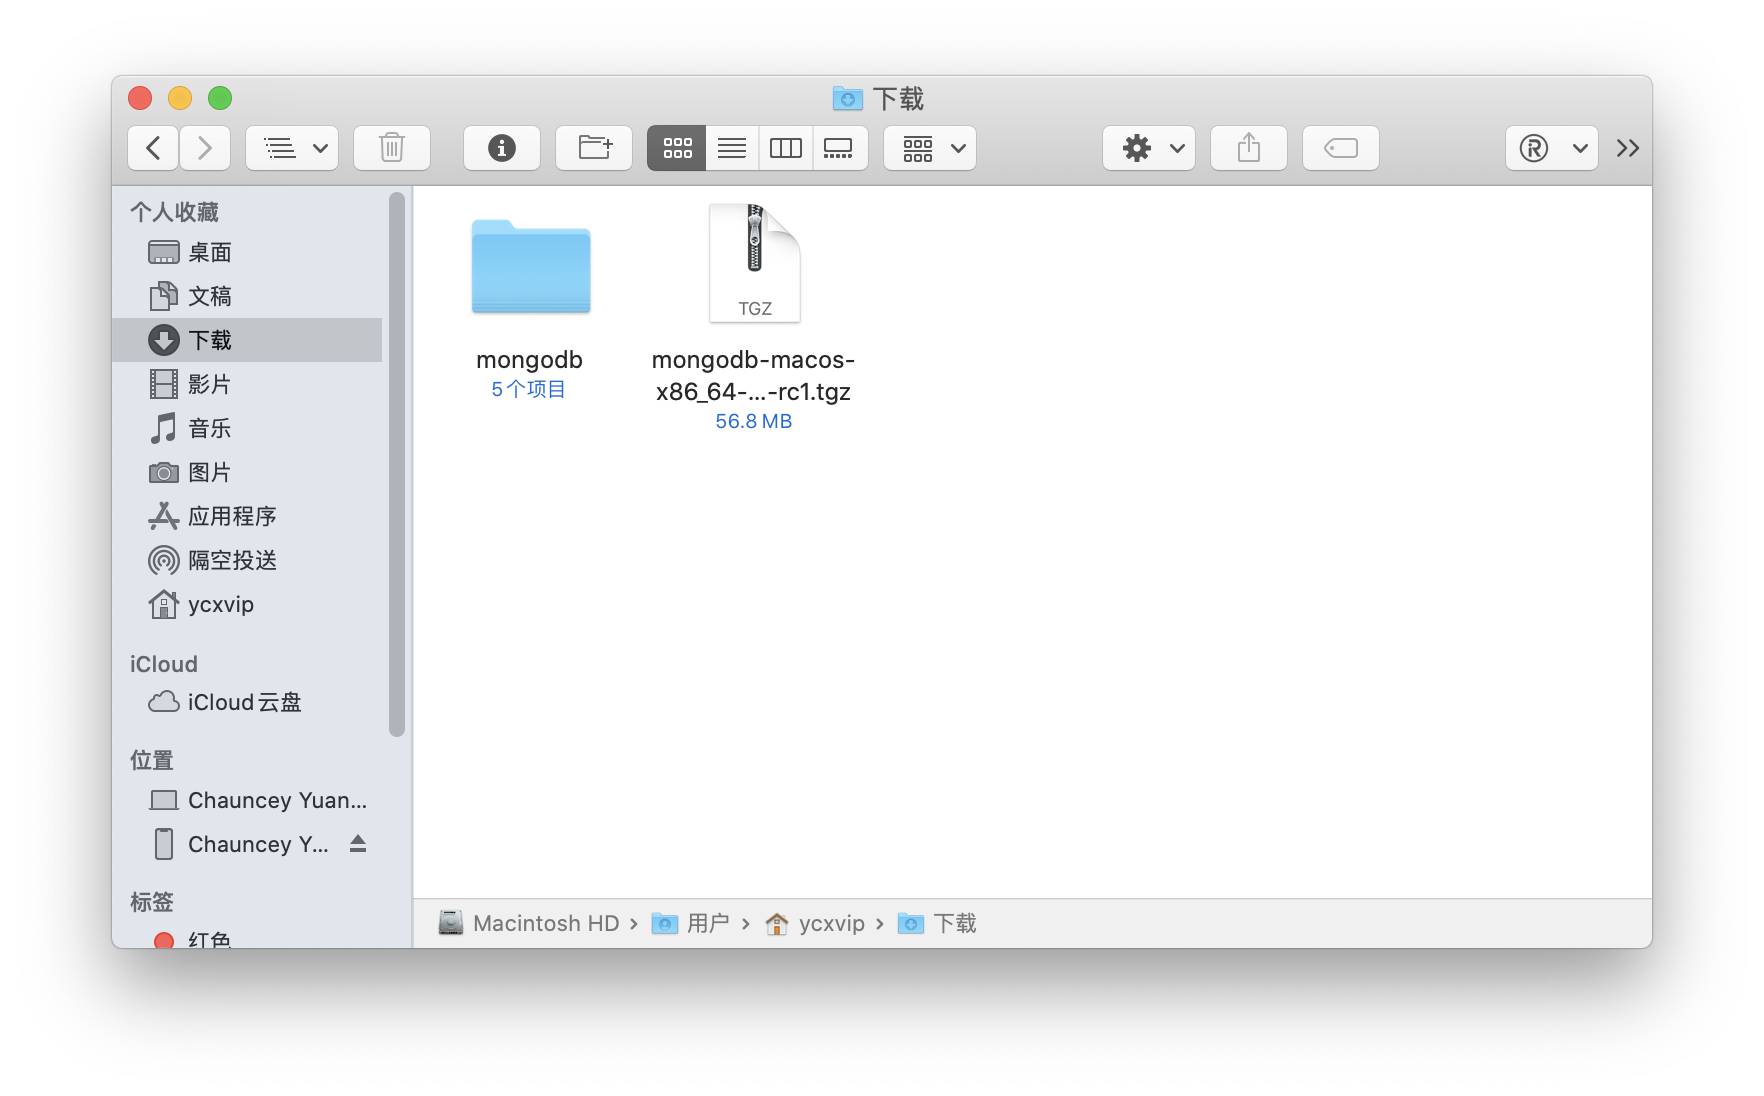Click the Edit Tags toolbar button
Screen dimensions: 1764x1096
point(1341,148)
